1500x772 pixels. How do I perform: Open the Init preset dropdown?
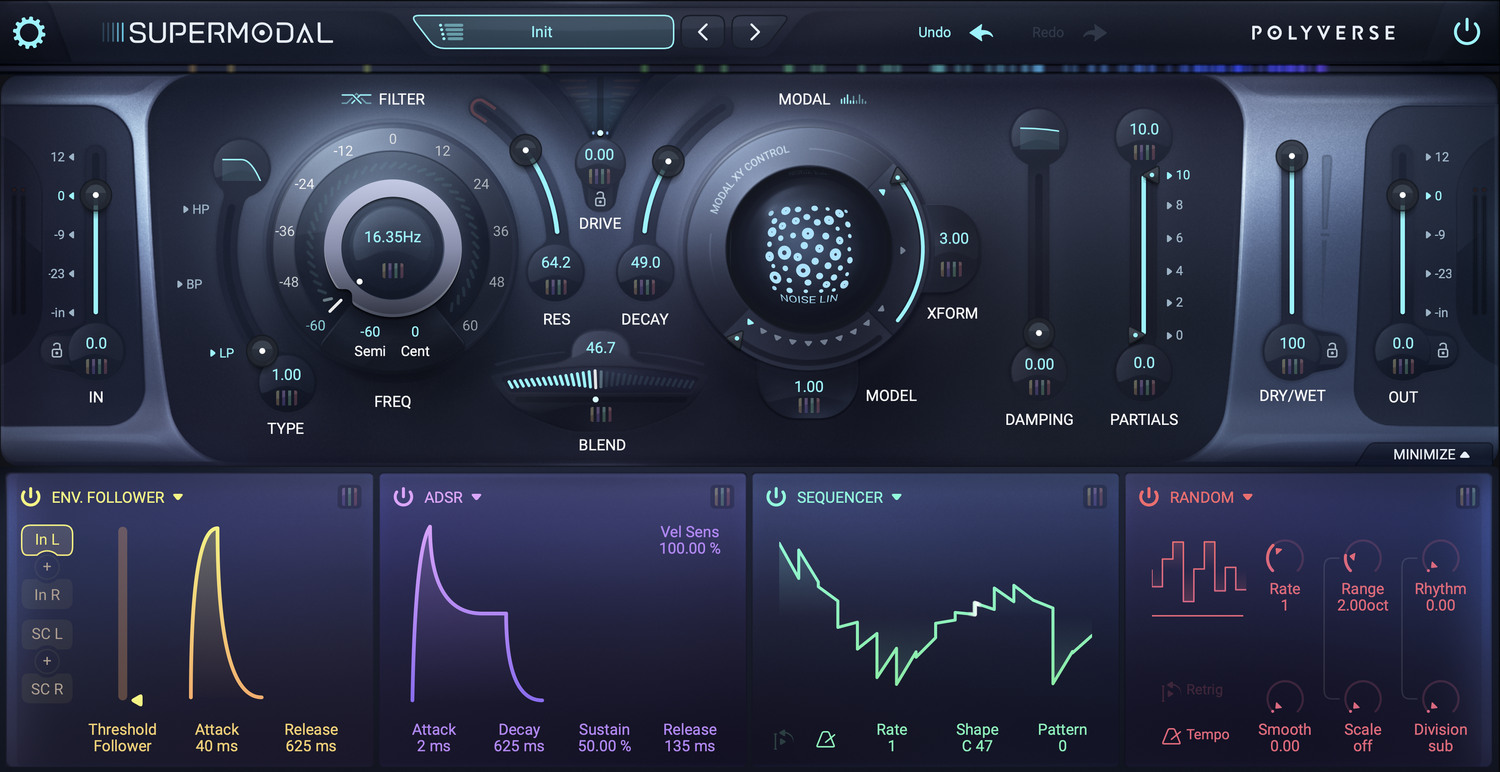pos(543,32)
